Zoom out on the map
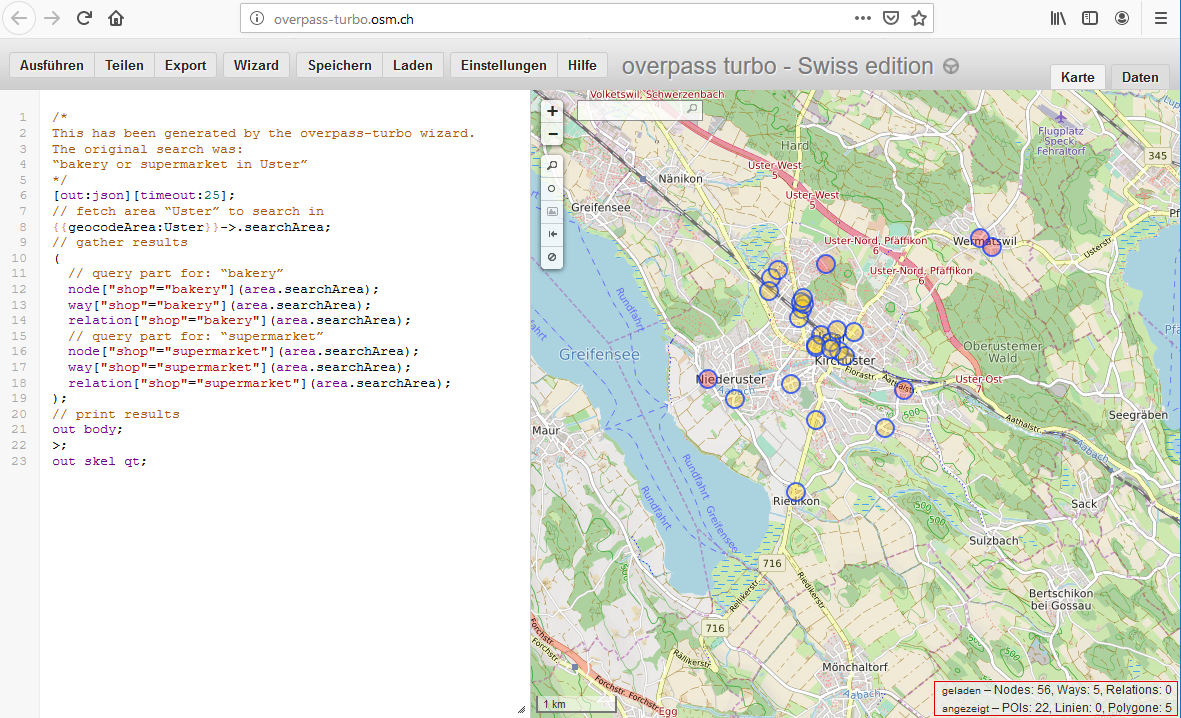The height and width of the screenshot is (718, 1181). [552, 134]
